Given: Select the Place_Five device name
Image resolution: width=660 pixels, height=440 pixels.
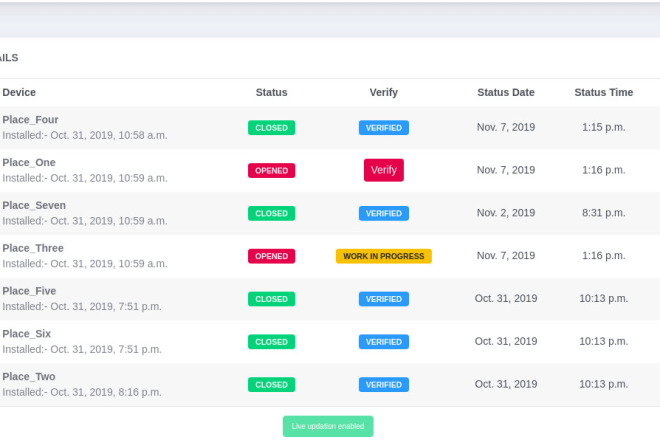Looking at the screenshot, I should tap(29, 291).
